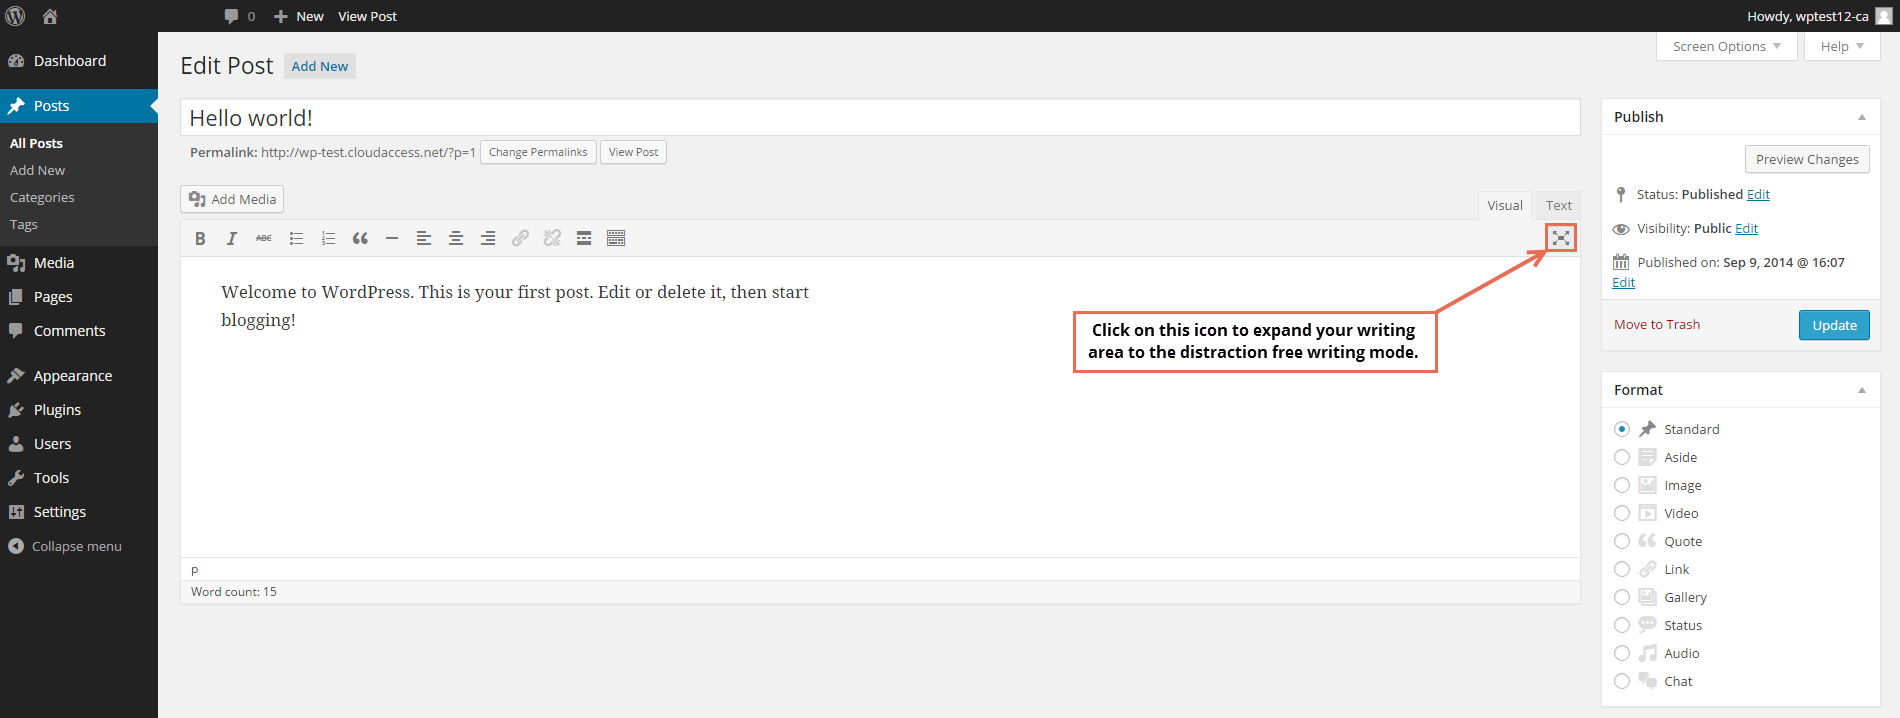Screen dimensions: 1900x718
Task: Insert a blockquote in the post
Action: pos(360,238)
